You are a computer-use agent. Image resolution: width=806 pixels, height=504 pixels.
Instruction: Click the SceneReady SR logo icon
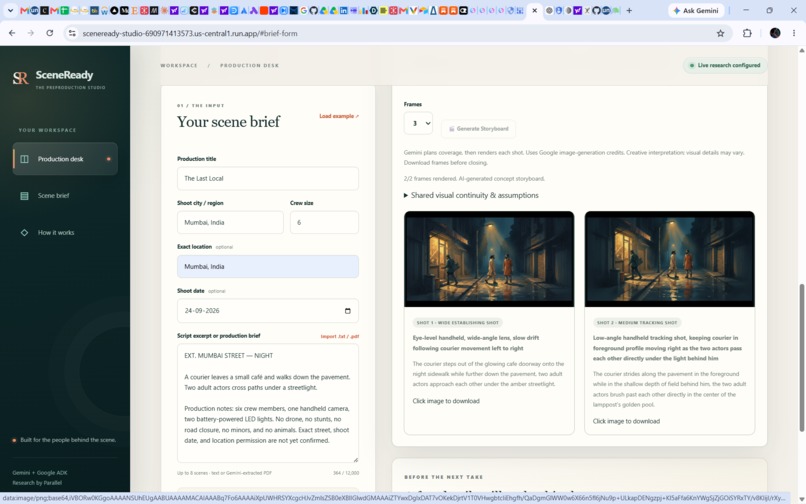[x=21, y=78]
